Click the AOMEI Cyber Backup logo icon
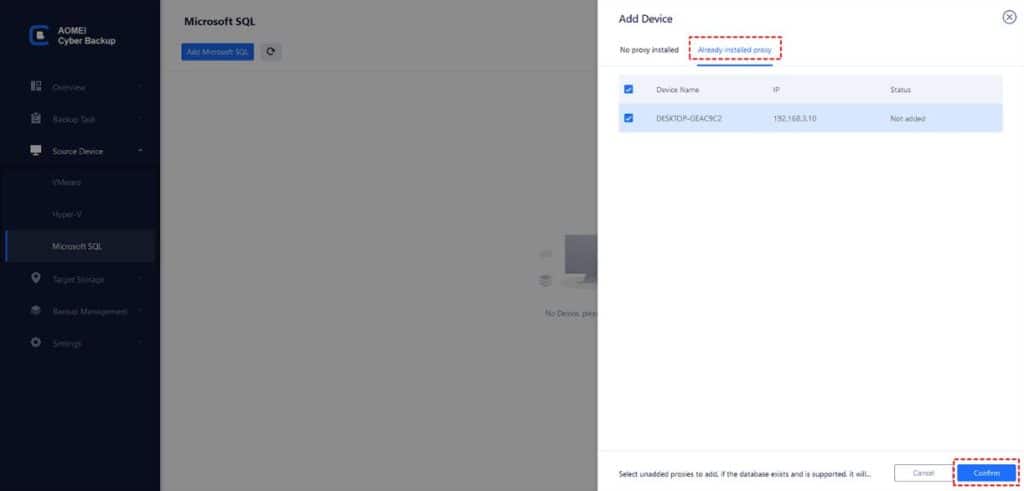This screenshot has width=1024, height=491. (39, 36)
